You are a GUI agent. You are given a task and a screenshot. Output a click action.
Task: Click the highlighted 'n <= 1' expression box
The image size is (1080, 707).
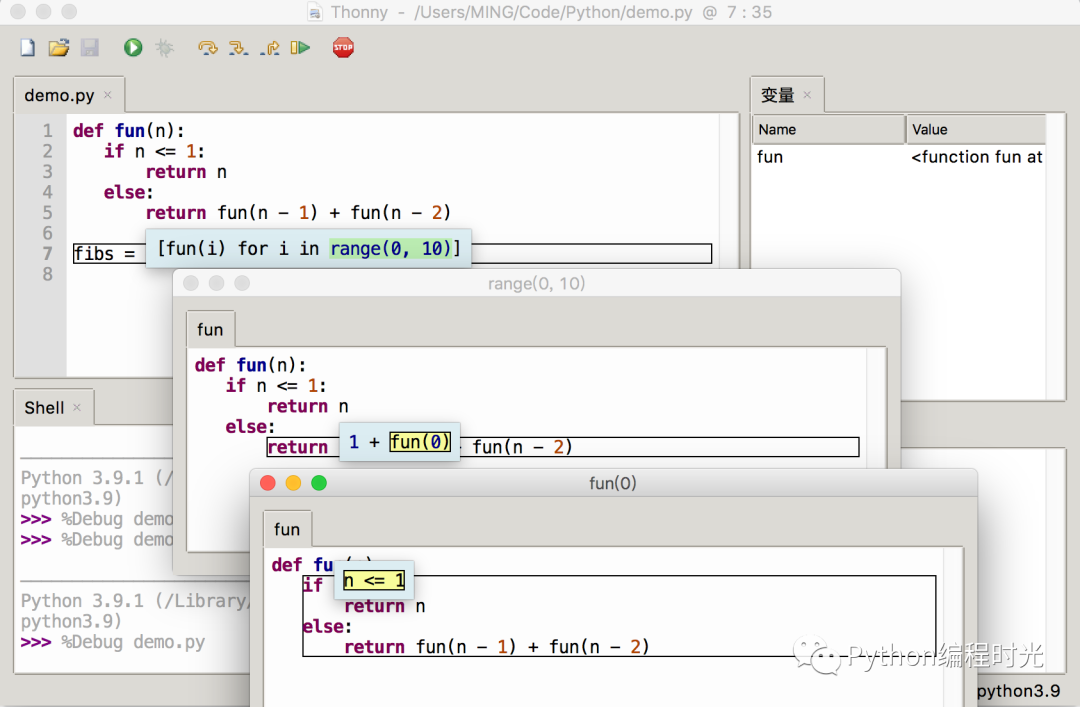(374, 581)
